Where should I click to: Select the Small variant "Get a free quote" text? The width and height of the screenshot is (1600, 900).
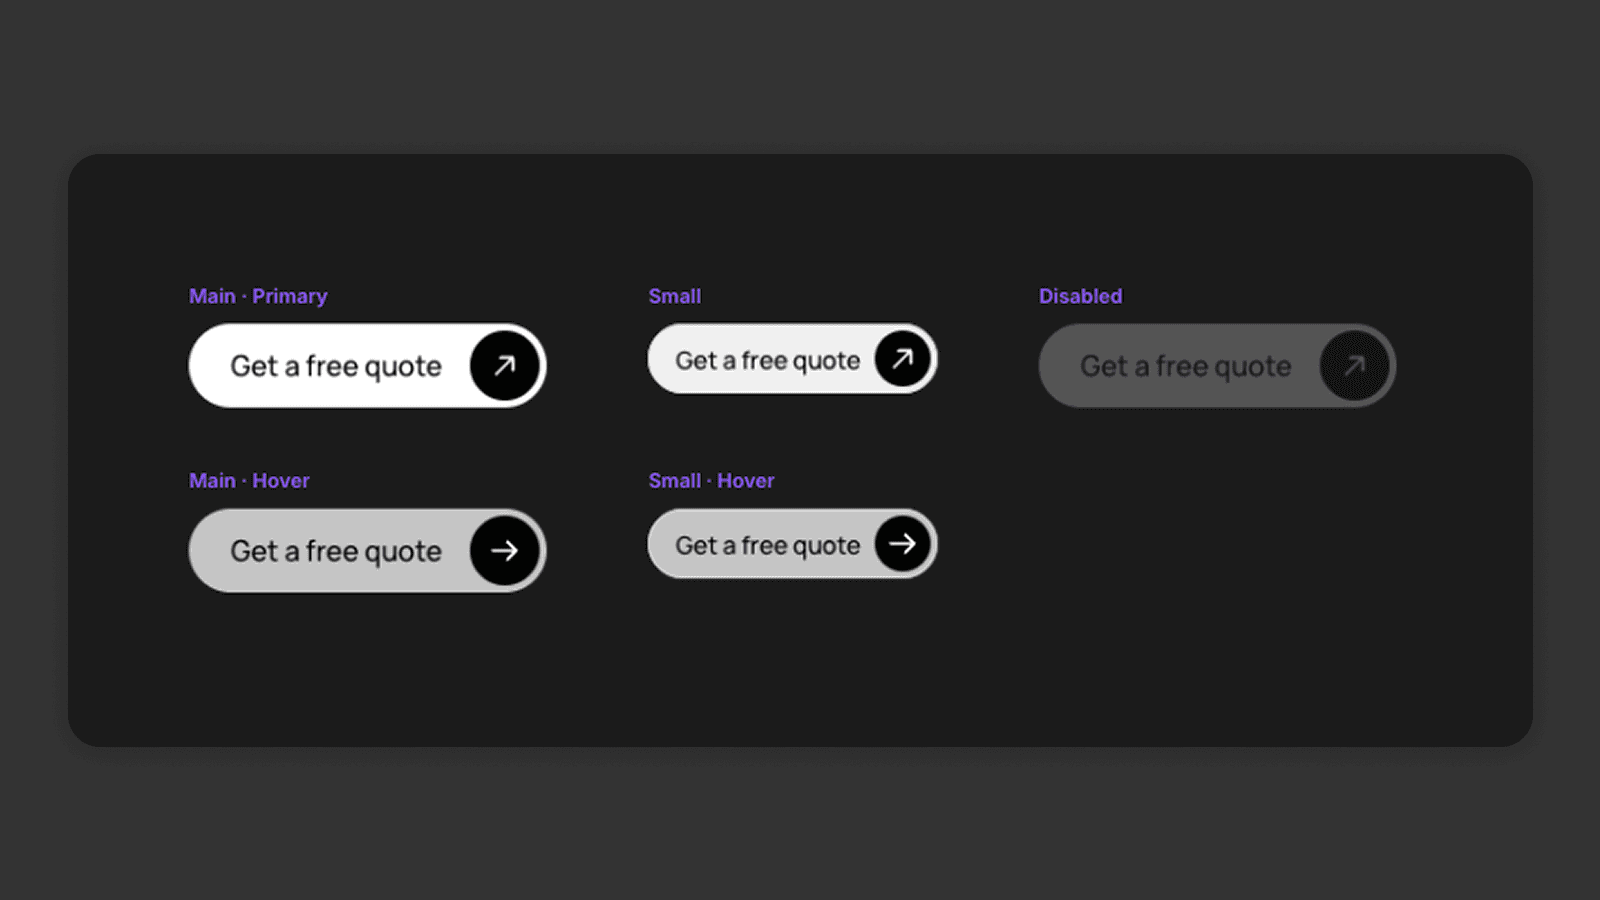767,361
